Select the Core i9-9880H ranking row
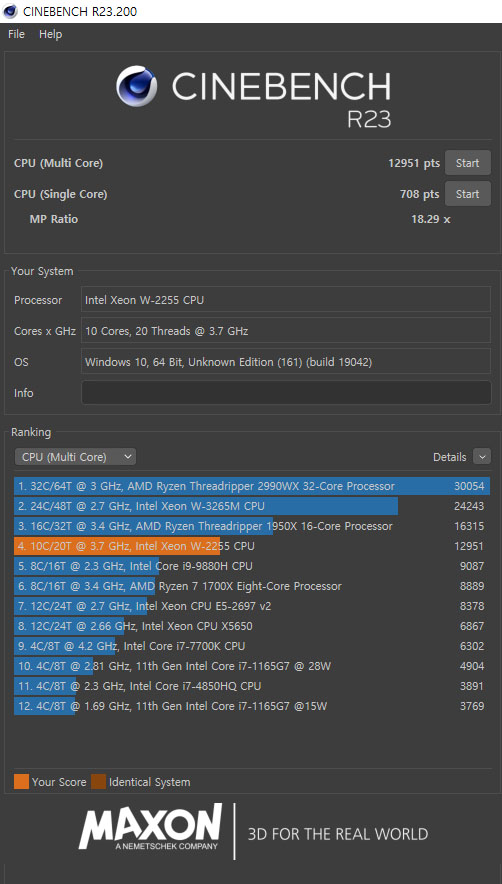This screenshot has width=502, height=884. coord(252,566)
